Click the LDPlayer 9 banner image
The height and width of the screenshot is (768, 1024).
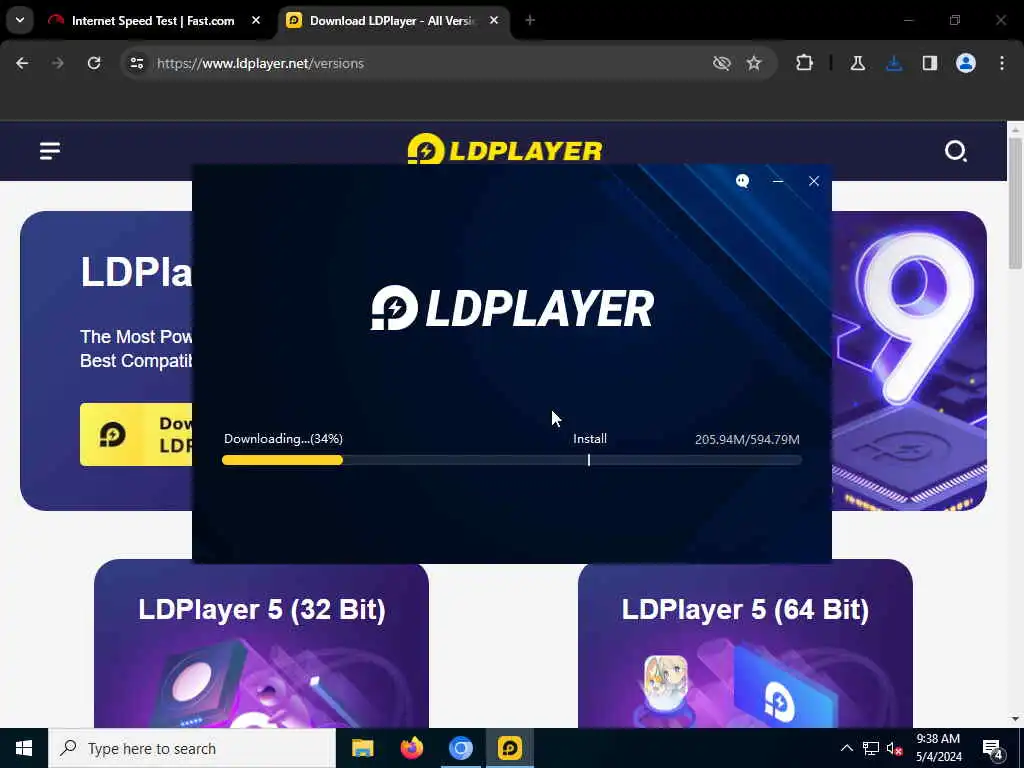[909, 360]
